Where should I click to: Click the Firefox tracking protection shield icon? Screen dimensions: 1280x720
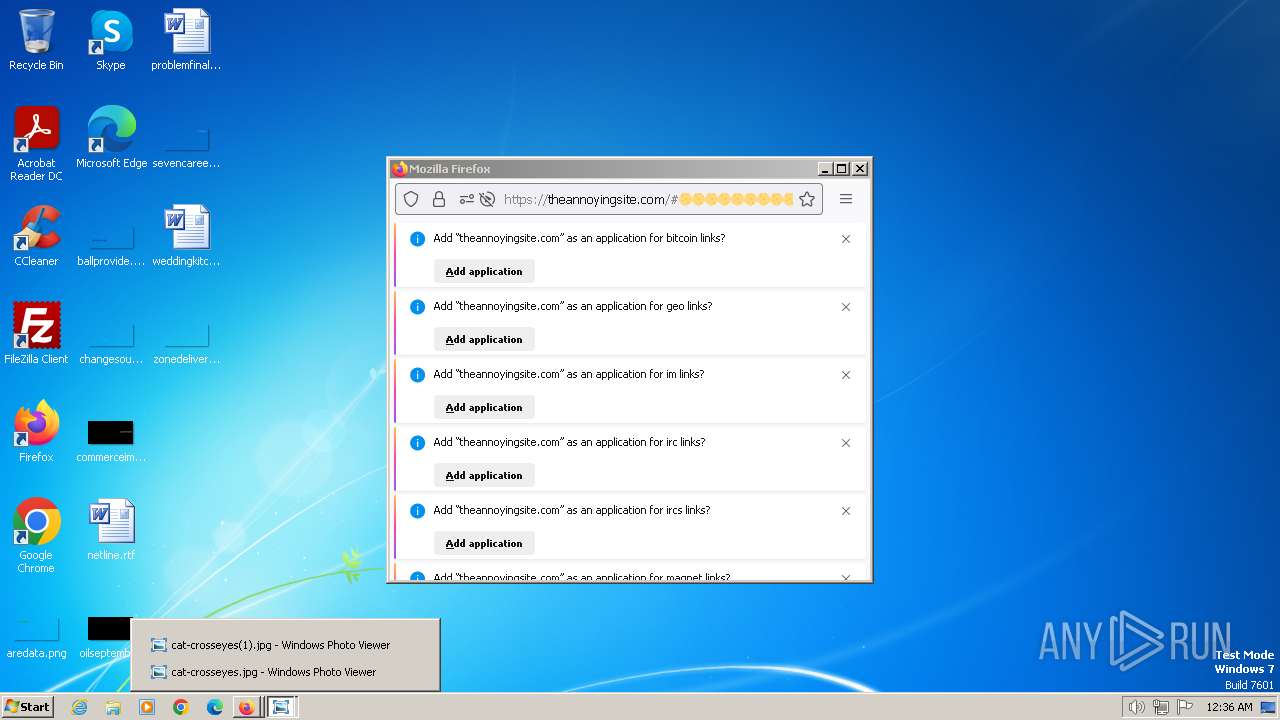[x=411, y=199]
